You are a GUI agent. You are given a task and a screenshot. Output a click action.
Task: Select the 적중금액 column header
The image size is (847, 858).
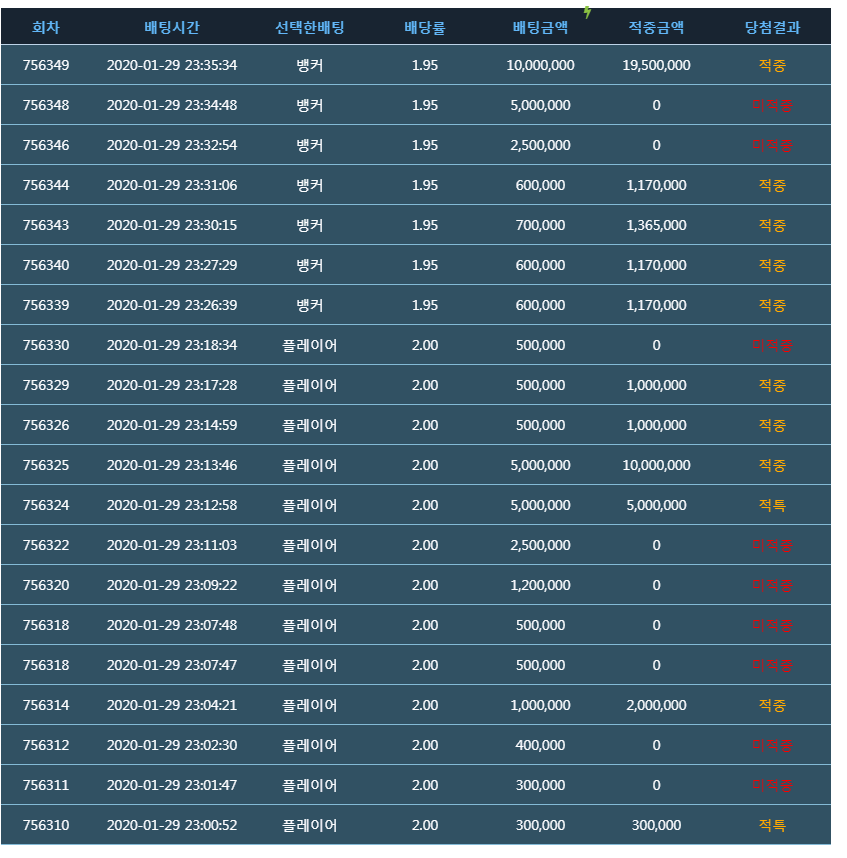(x=656, y=27)
